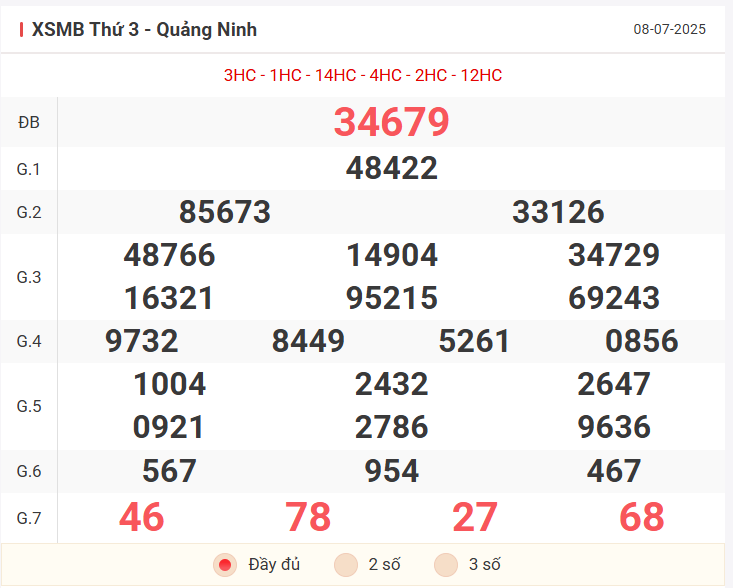The height and width of the screenshot is (588, 733).
Task: Click the G.1 row label
Action: point(29,169)
